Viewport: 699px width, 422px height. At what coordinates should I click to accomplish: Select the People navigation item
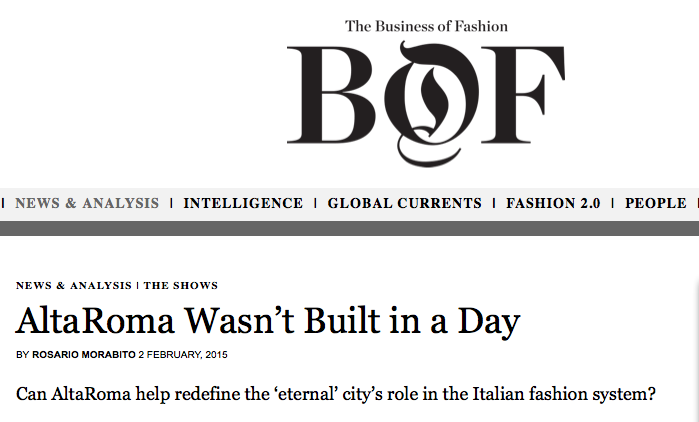coord(655,203)
